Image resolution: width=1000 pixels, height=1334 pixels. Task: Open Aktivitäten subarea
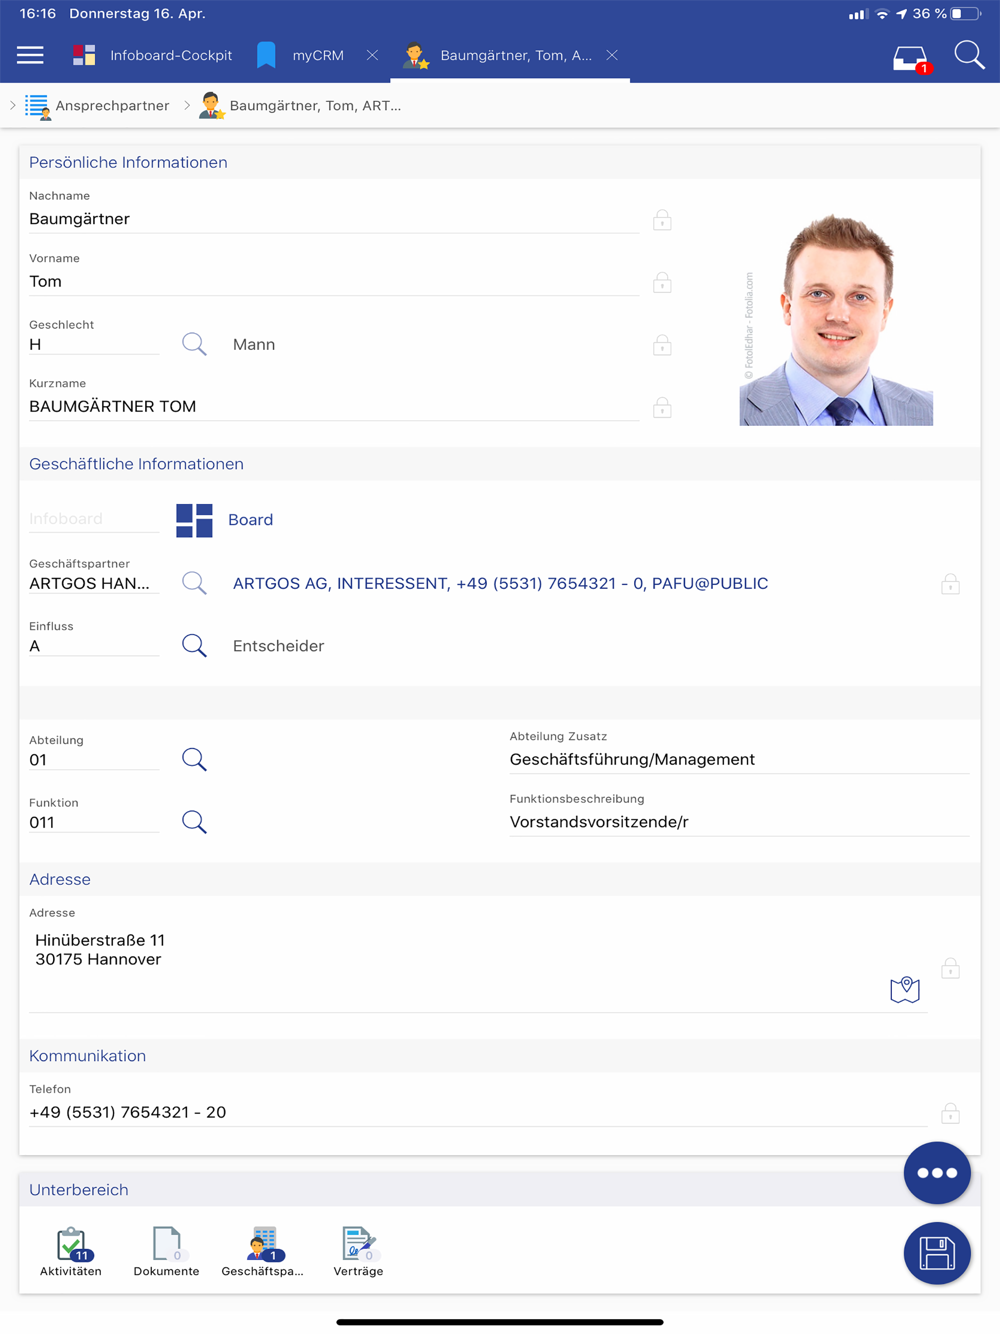point(71,1251)
